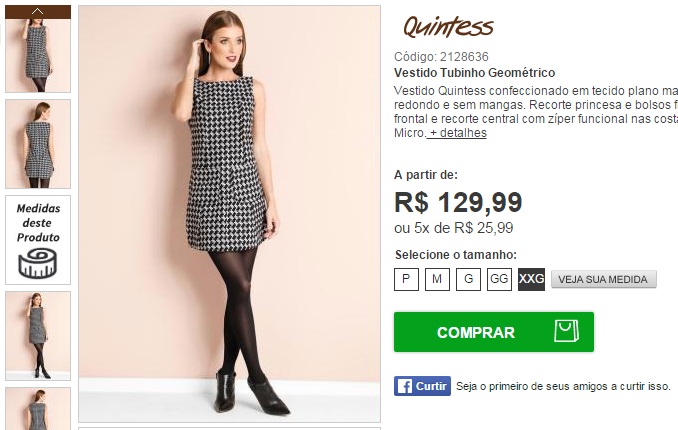This screenshot has height=430, width=678.
Task: Select size P
Action: [x=406, y=279]
